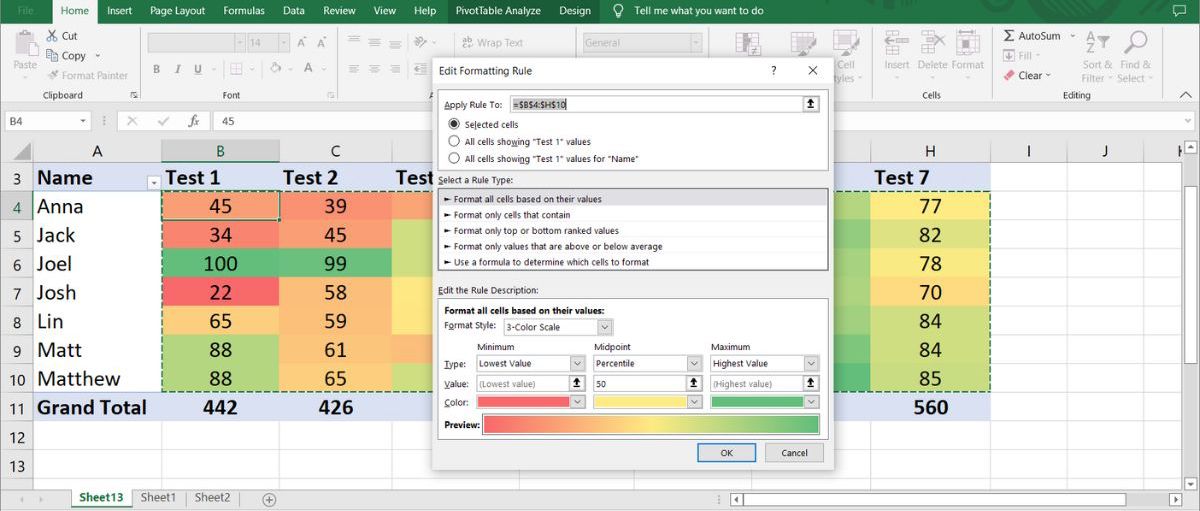Click the Apply Rule To range selector arrow

tap(811, 104)
